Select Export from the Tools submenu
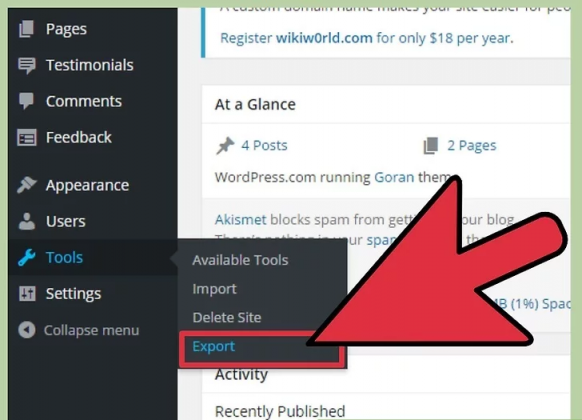582x420 pixels. click(213, 346)
